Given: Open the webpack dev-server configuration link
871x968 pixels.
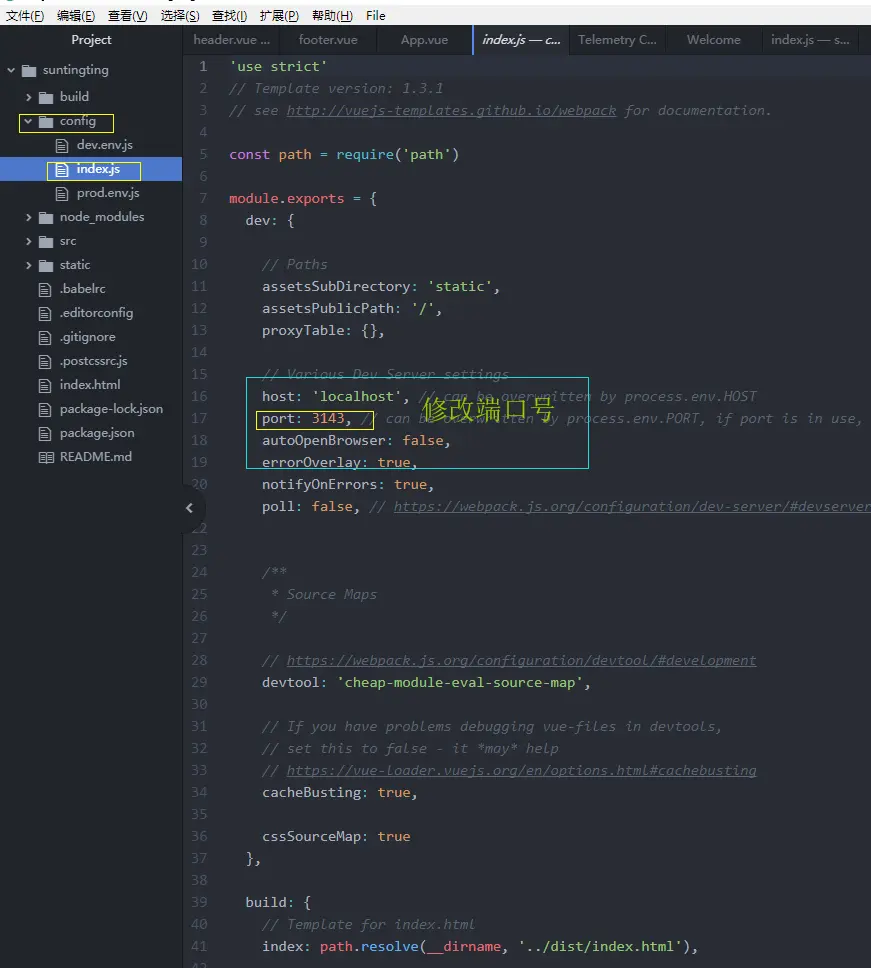Looking at the screenshot, I should tap(632, 507).
